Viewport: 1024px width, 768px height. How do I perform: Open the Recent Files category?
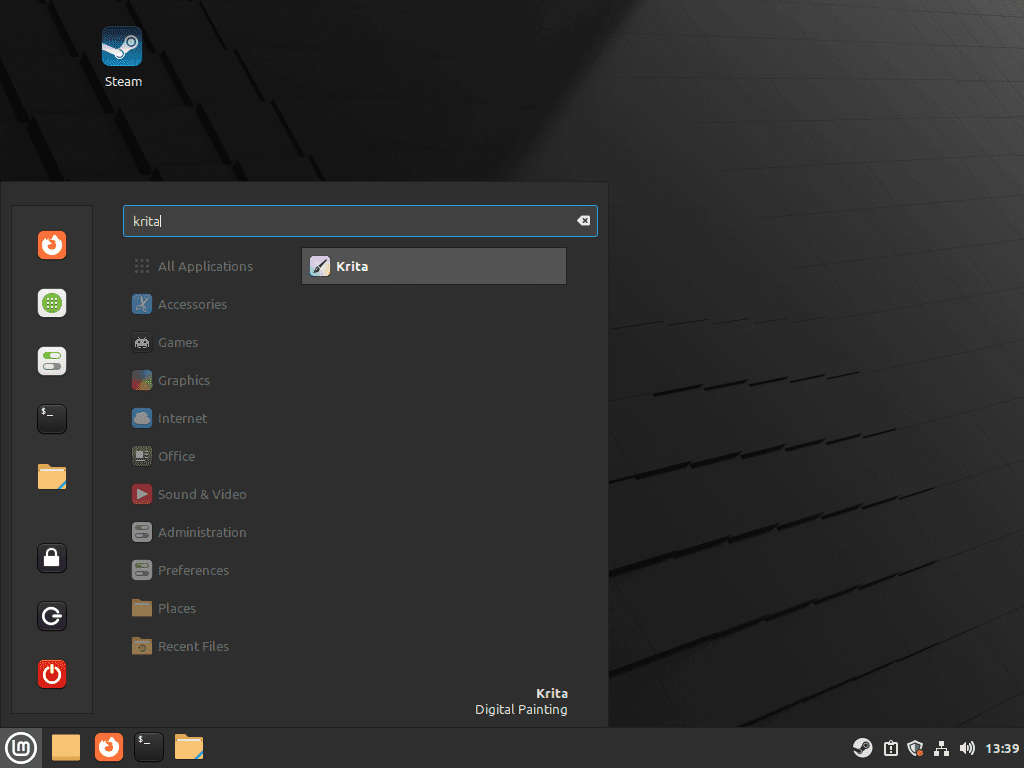(x=192, y=646)
